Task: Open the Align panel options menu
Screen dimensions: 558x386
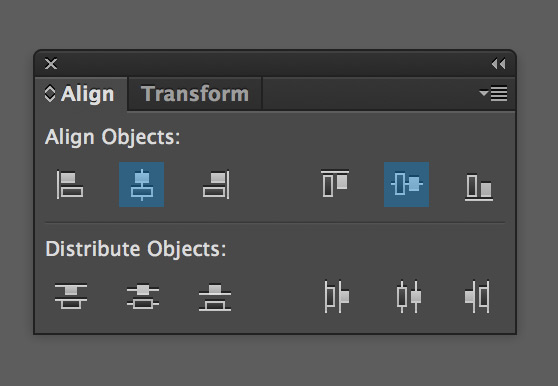Action: coord(493,94)
